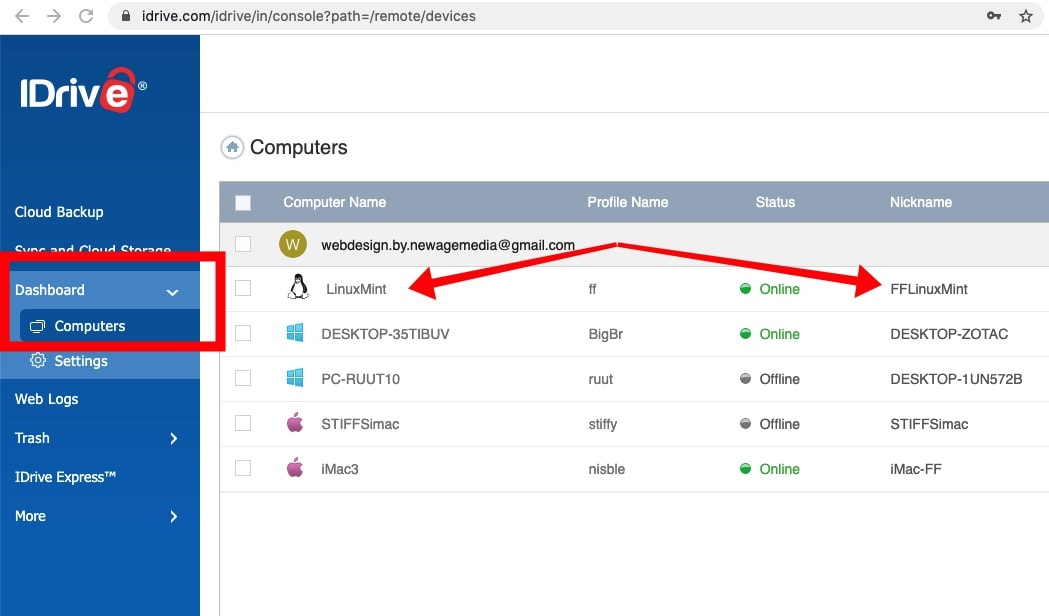
Task: Click the Apple icon for iMac3
Action: (x=295, y=468)
